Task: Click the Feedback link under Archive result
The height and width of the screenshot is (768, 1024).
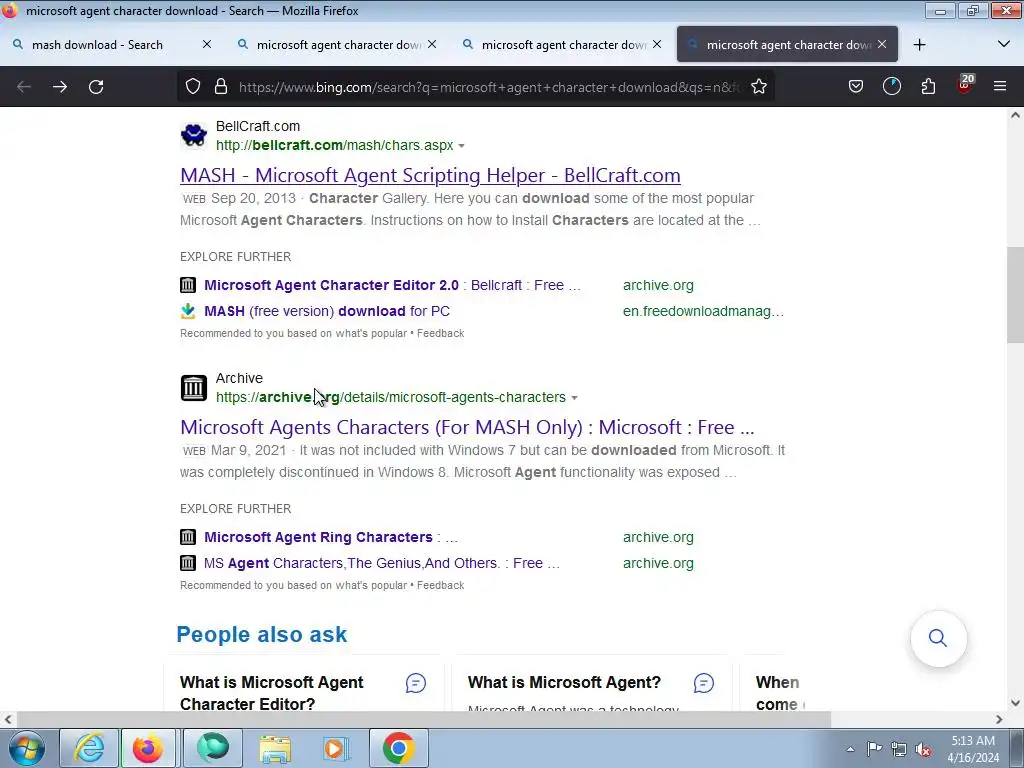Action: pos(440,585)
